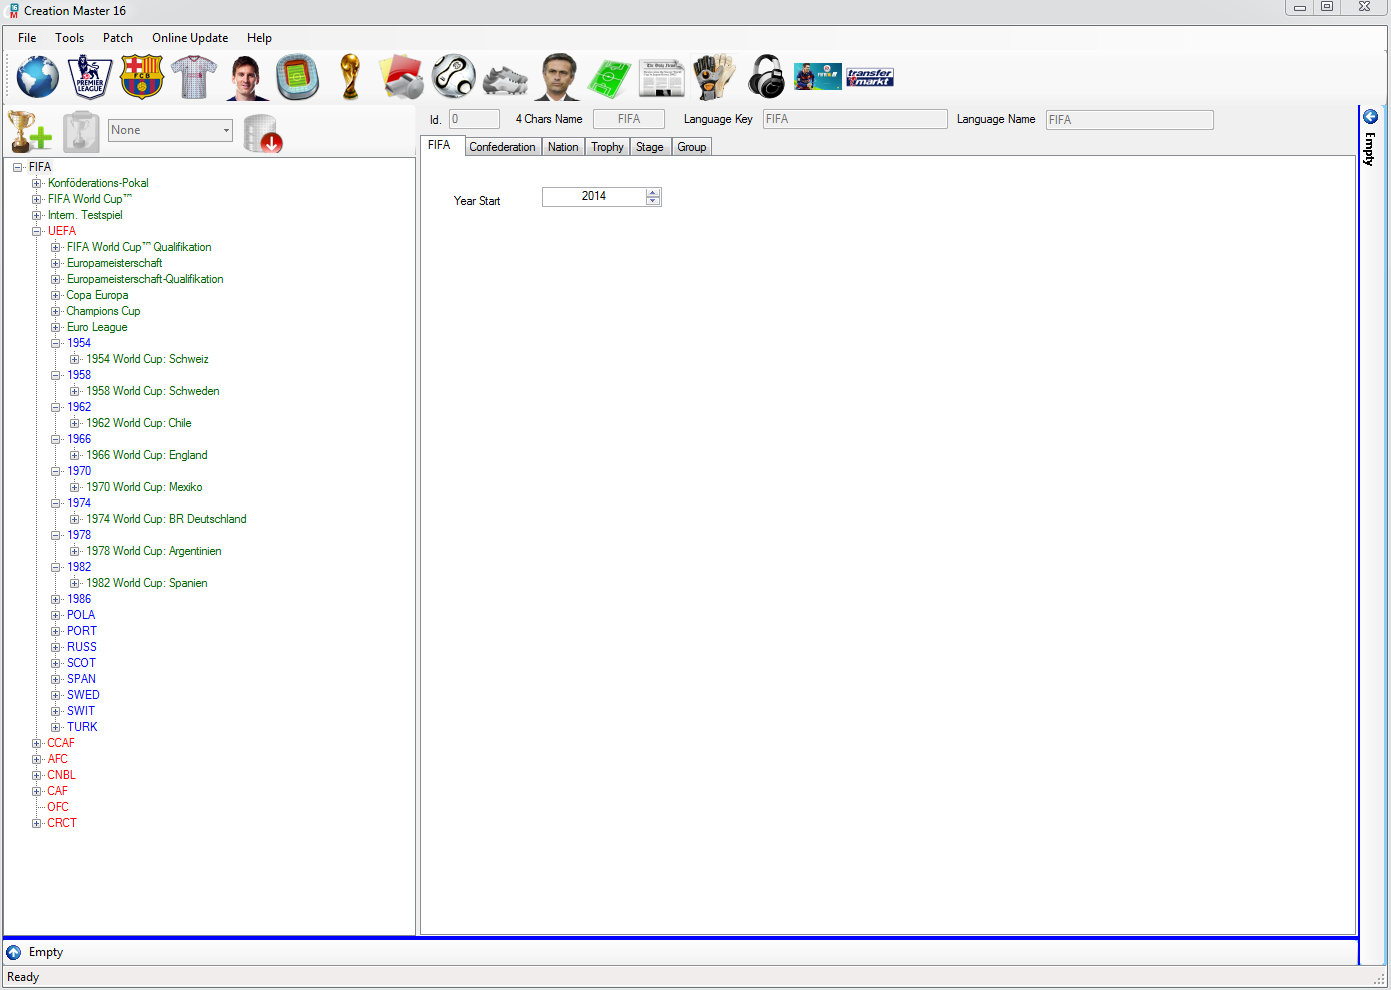Click the add trophy icon with plus
Image resolution: width=1391 pixels, height=990 pixels.
29,132
